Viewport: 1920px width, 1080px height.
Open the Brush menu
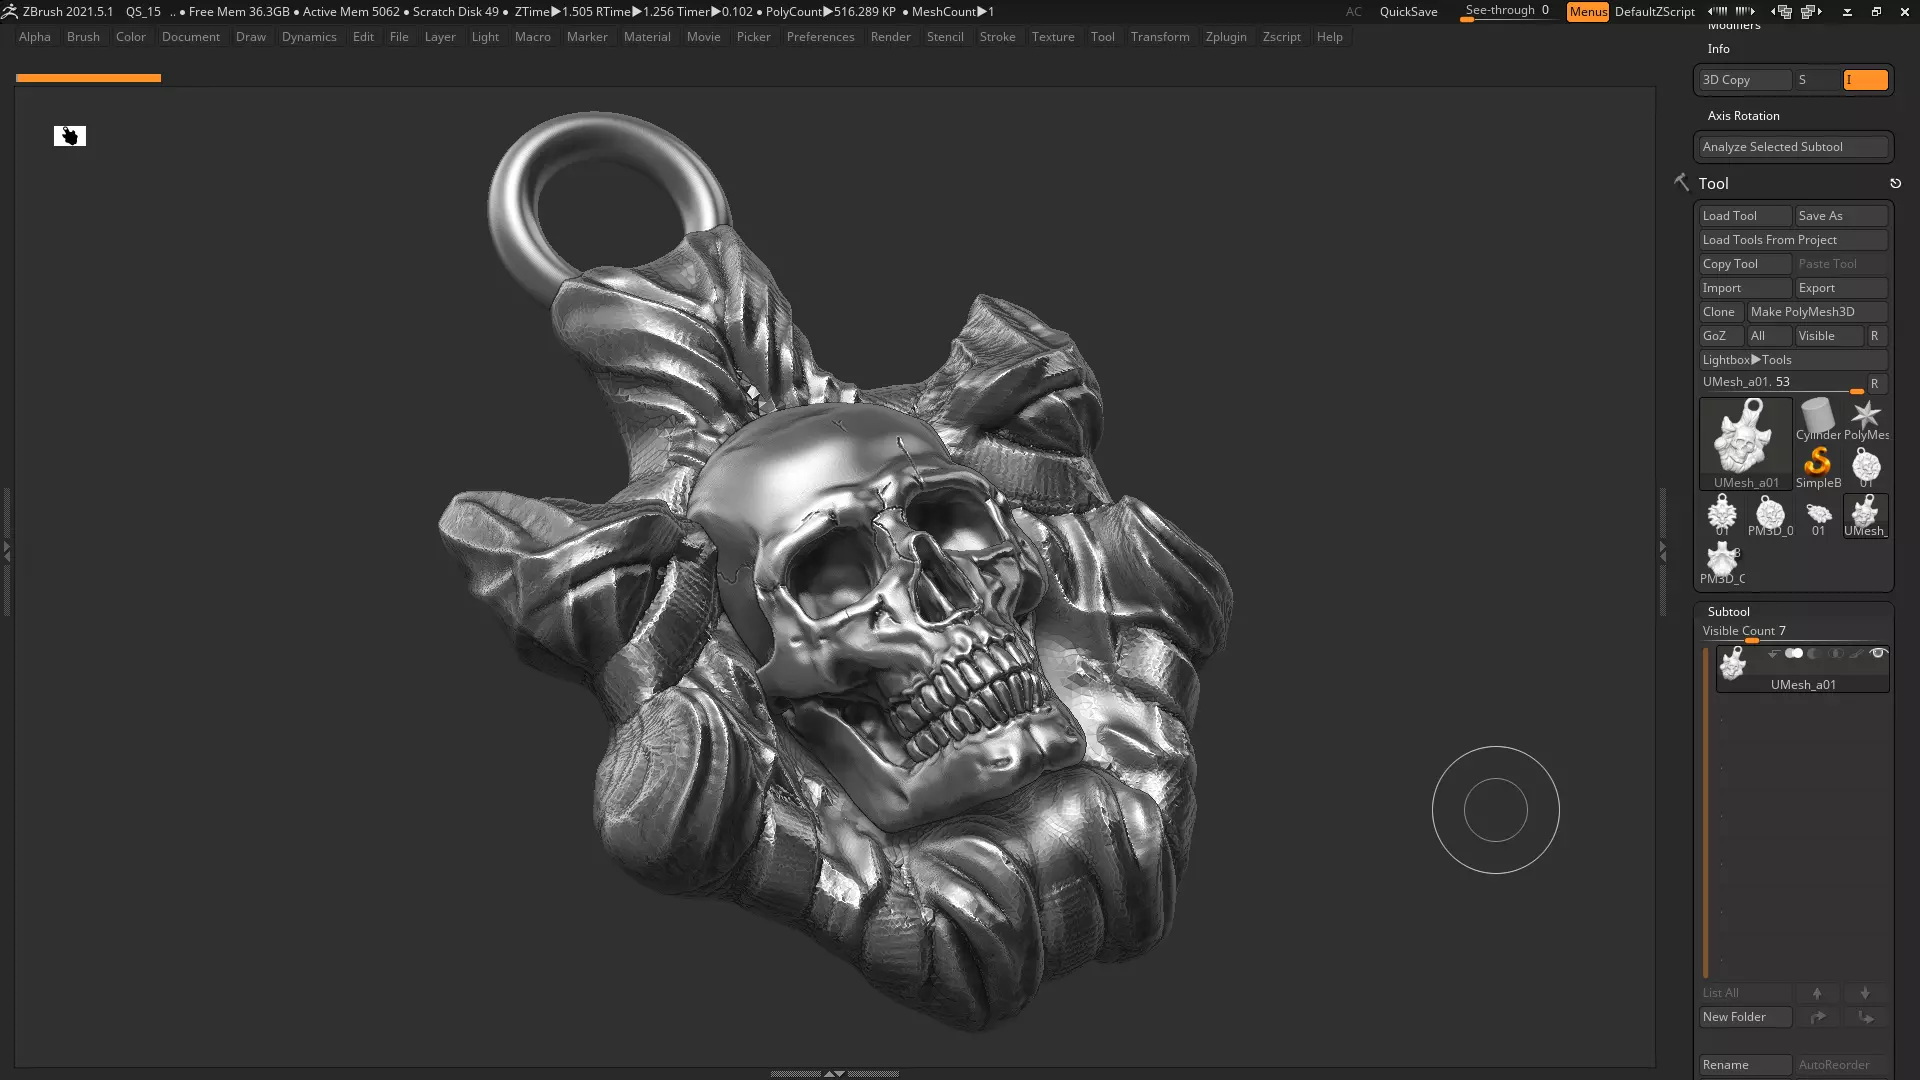point(83,37)
